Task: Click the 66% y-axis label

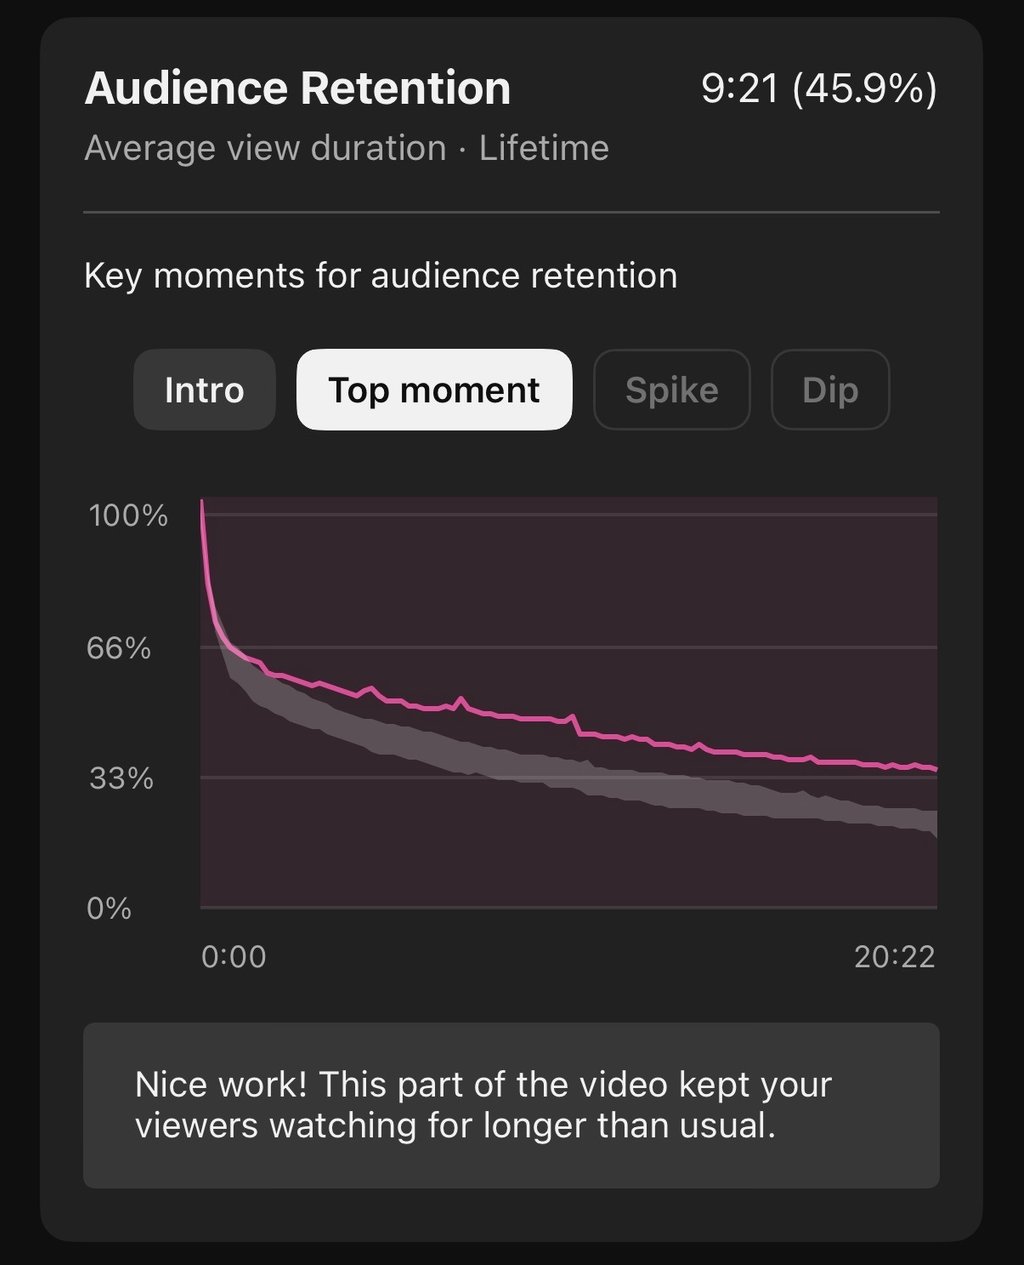Action: click(118, 648)
